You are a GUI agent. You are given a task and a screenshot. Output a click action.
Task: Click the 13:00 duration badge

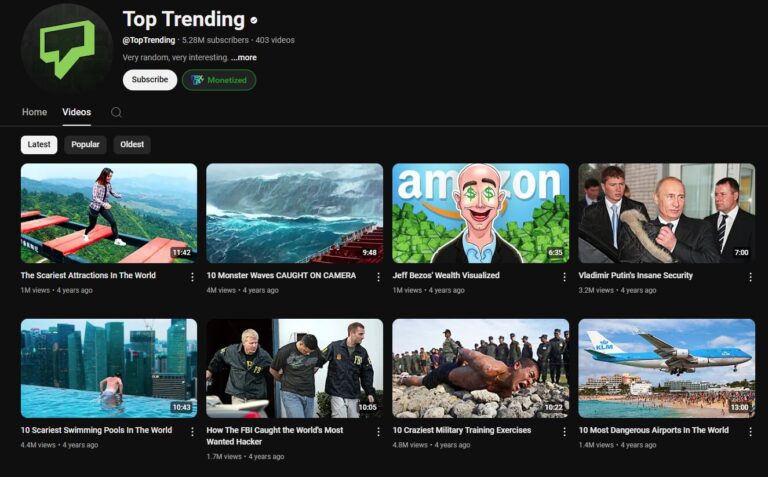point(740,407)
